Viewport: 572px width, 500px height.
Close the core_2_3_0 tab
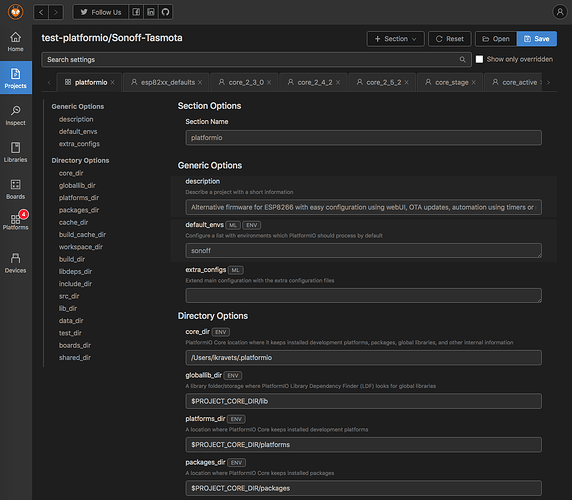point(269,82)
